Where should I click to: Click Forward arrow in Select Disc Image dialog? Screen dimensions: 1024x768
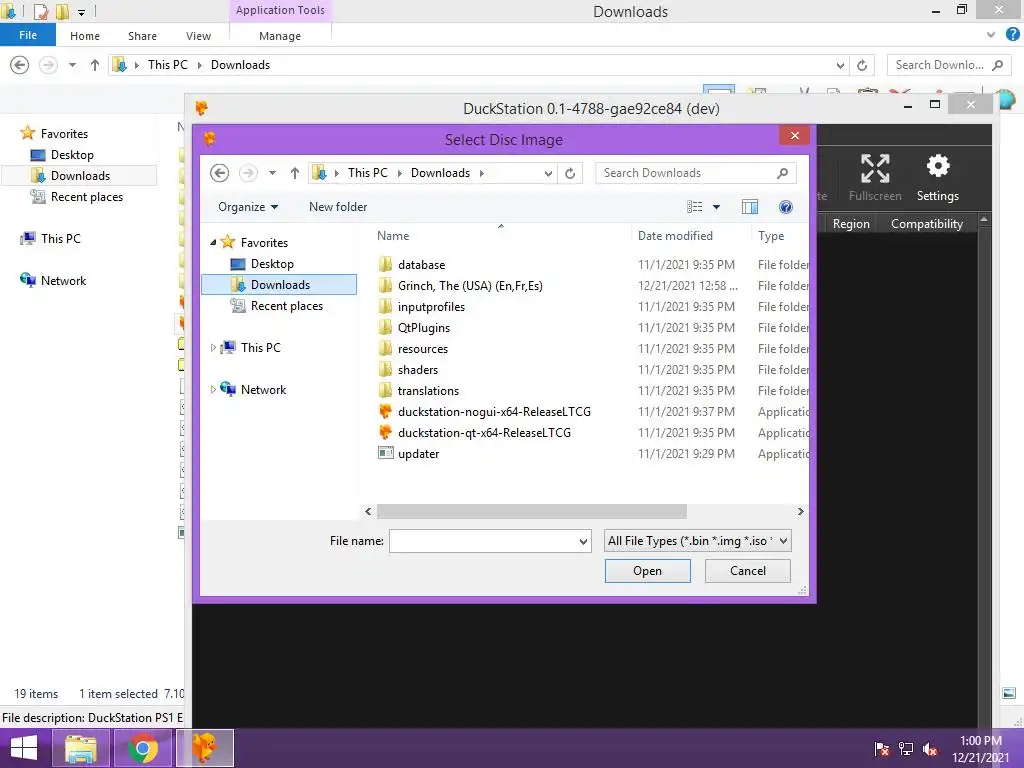[x=248, y=173]
